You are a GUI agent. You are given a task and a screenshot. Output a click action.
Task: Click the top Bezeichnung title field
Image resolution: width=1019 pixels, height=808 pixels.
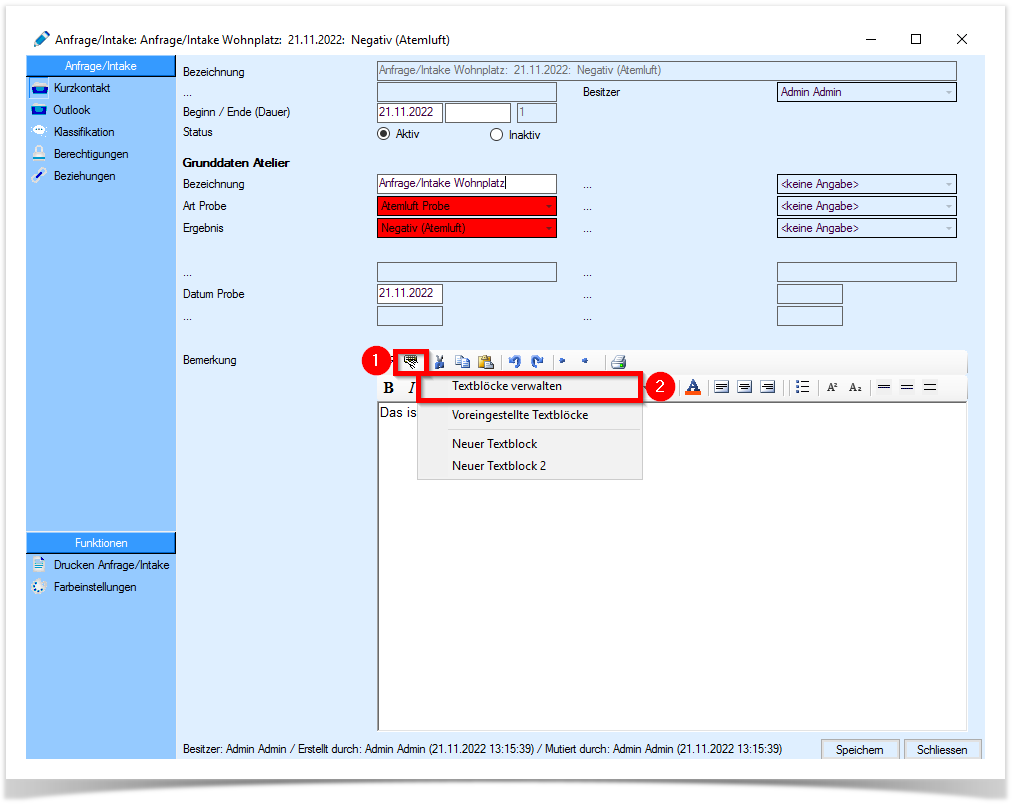(666, 71)
